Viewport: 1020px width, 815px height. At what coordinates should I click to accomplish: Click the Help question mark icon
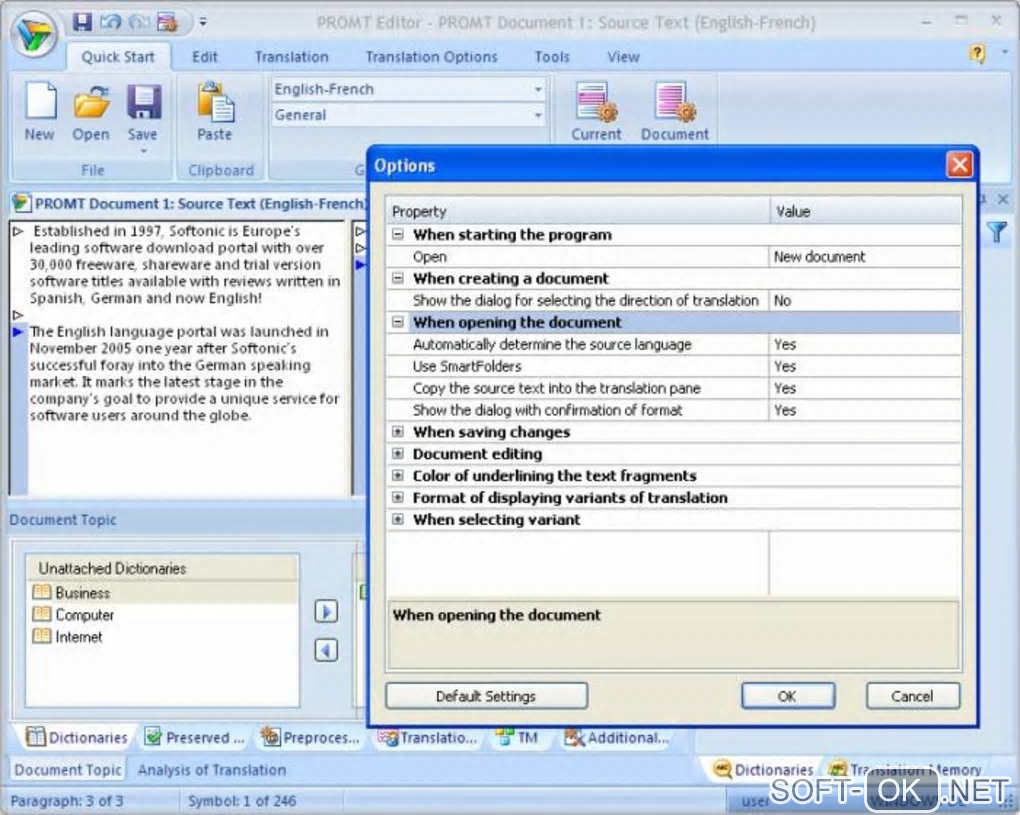click(976, 53)
